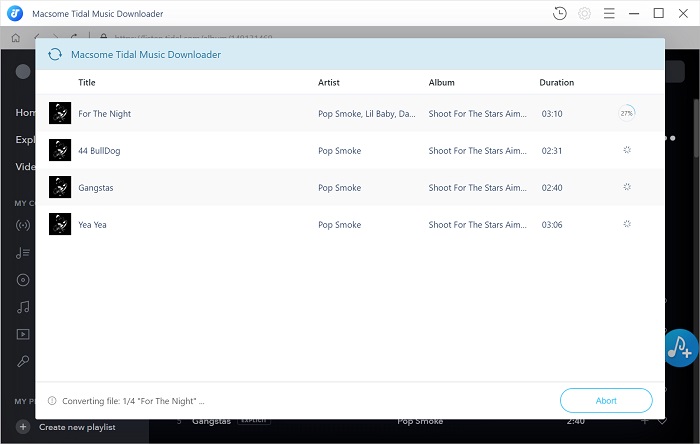Click the videos play icon in Tidal sidebar
Image resolution: width=700 pixels, height=444 pixels.
[23, 334]
